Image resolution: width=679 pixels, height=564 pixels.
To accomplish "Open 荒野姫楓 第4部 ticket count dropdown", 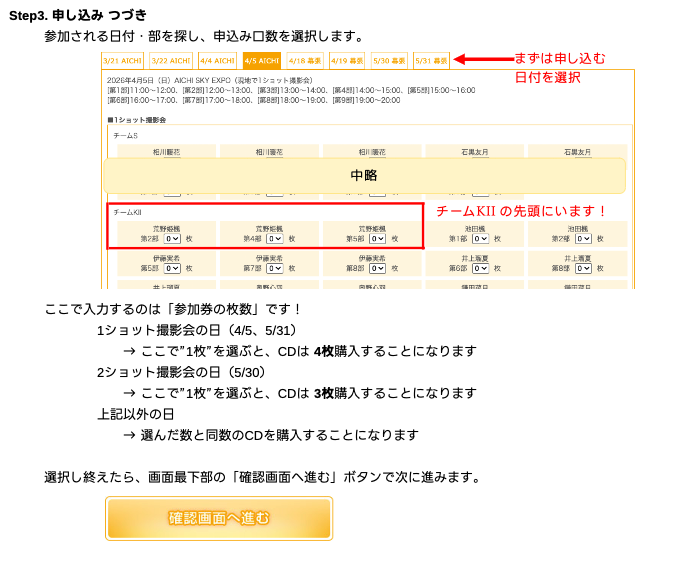I will [x=275, y=239].
